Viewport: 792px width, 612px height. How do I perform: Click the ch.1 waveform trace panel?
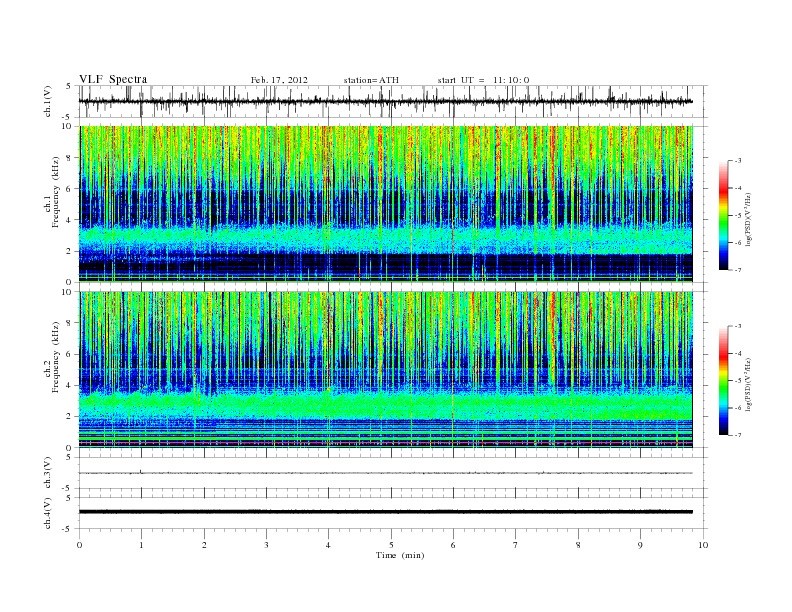click(x=393, y=101)
